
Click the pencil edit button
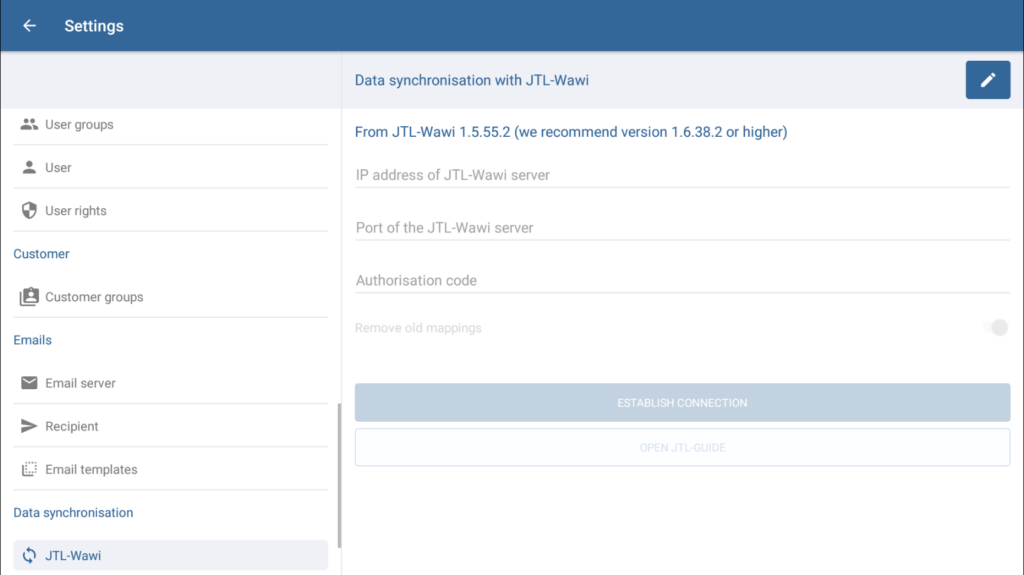tap(987, 80)
